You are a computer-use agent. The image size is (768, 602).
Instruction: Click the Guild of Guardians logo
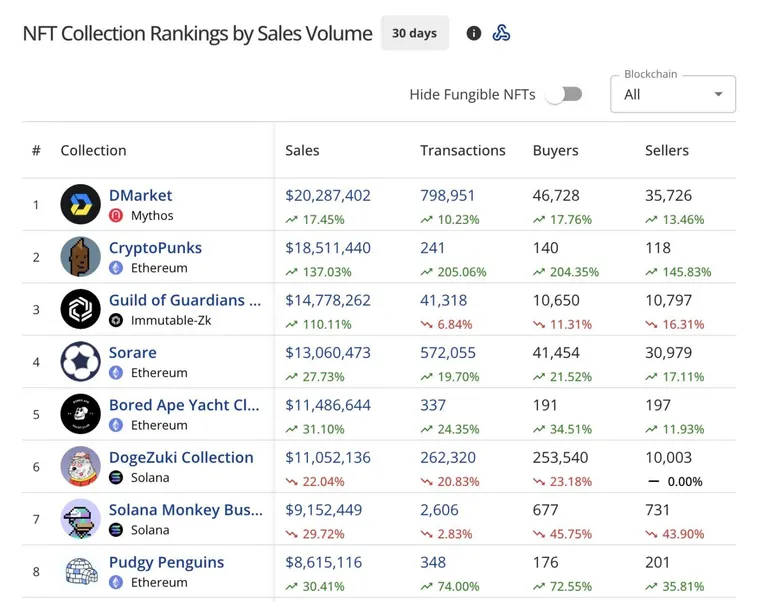[x=80, y=309]
